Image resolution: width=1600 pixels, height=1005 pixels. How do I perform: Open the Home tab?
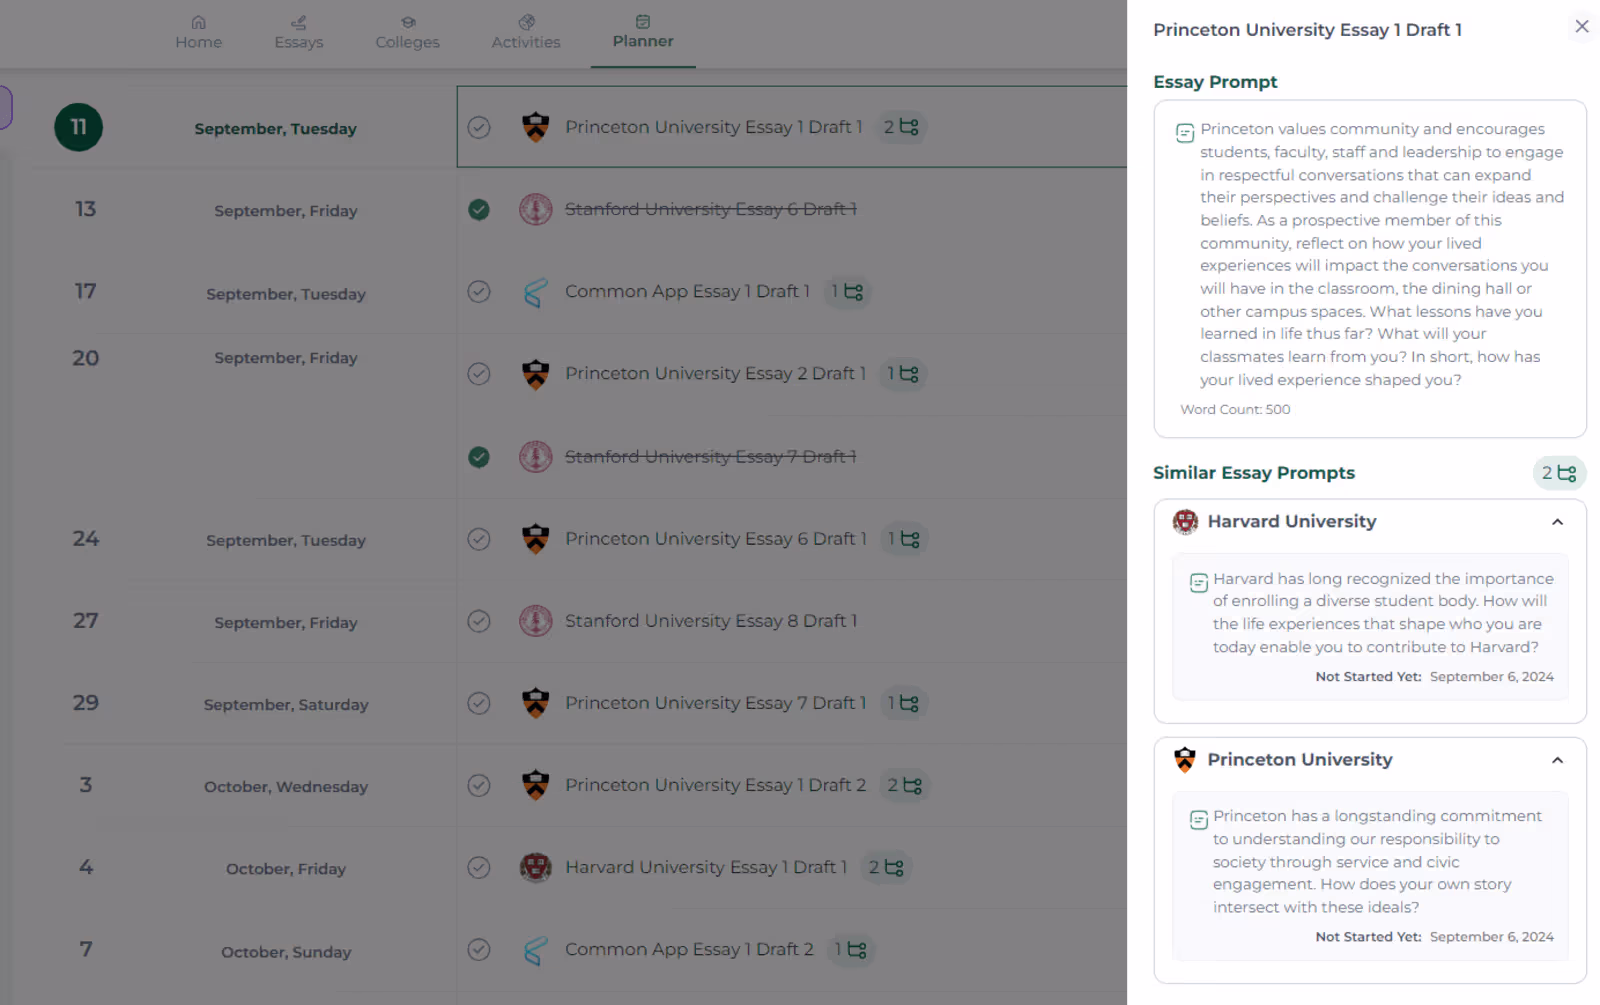pos(199,32)
